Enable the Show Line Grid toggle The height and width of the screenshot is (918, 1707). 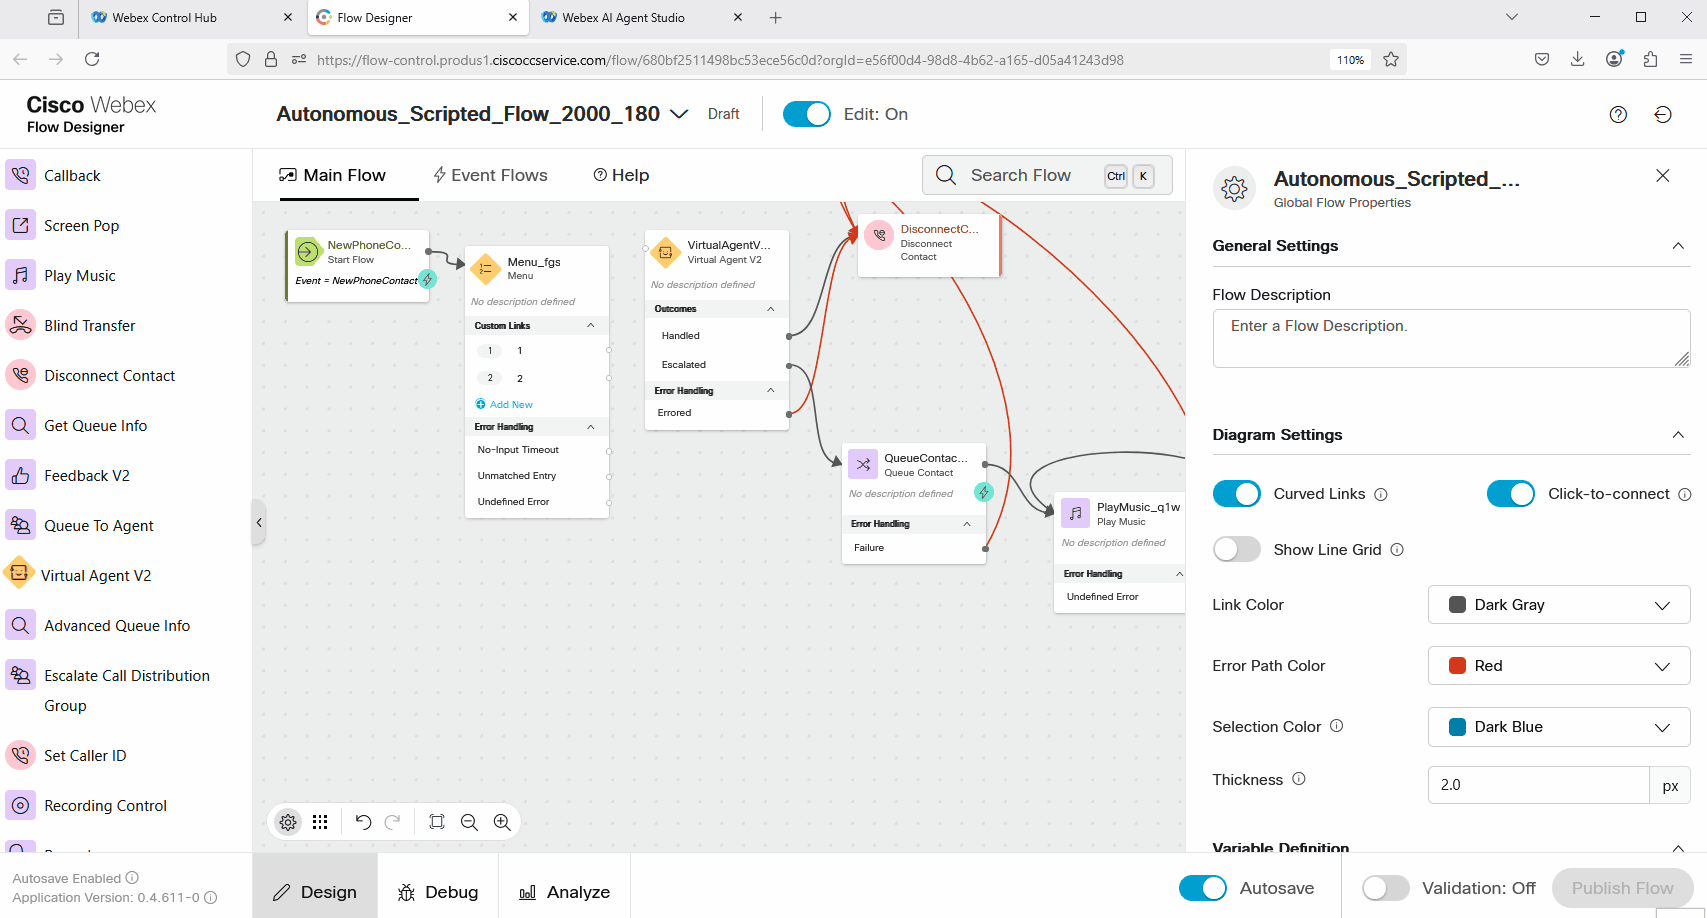click(1236, 550)
